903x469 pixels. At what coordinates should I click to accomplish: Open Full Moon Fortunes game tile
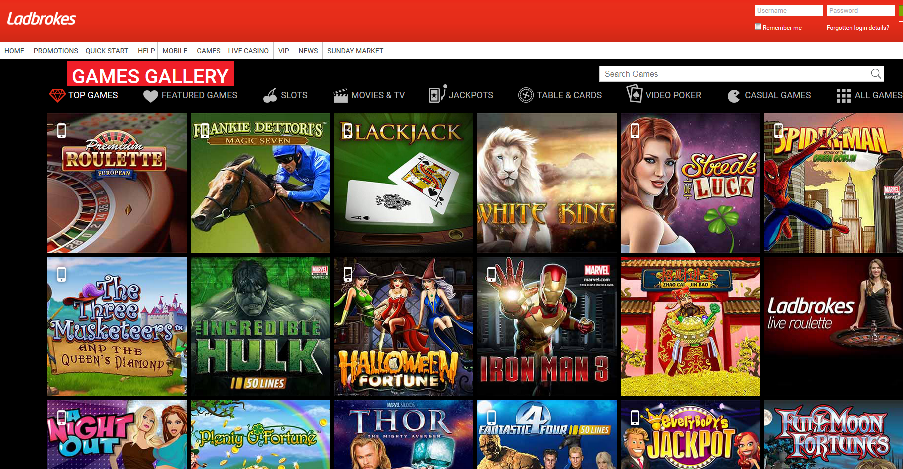click(833, 434)
